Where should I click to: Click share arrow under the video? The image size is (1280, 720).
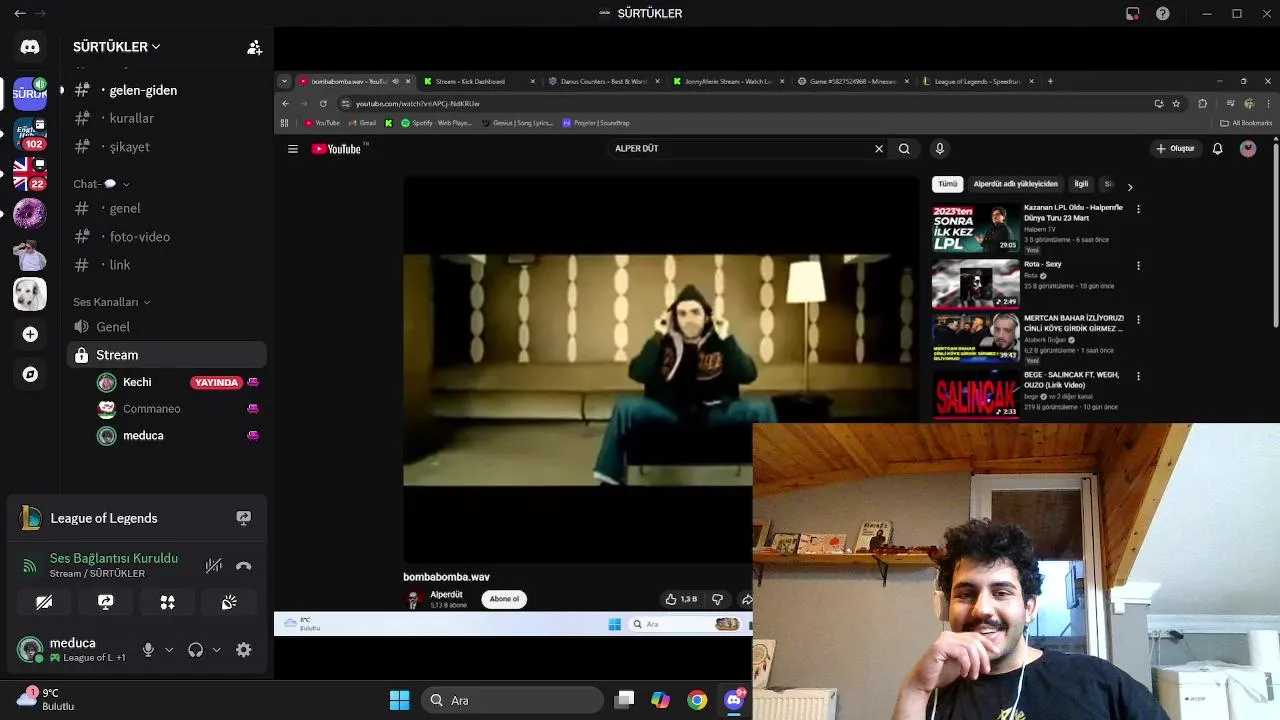pos(746,599)
